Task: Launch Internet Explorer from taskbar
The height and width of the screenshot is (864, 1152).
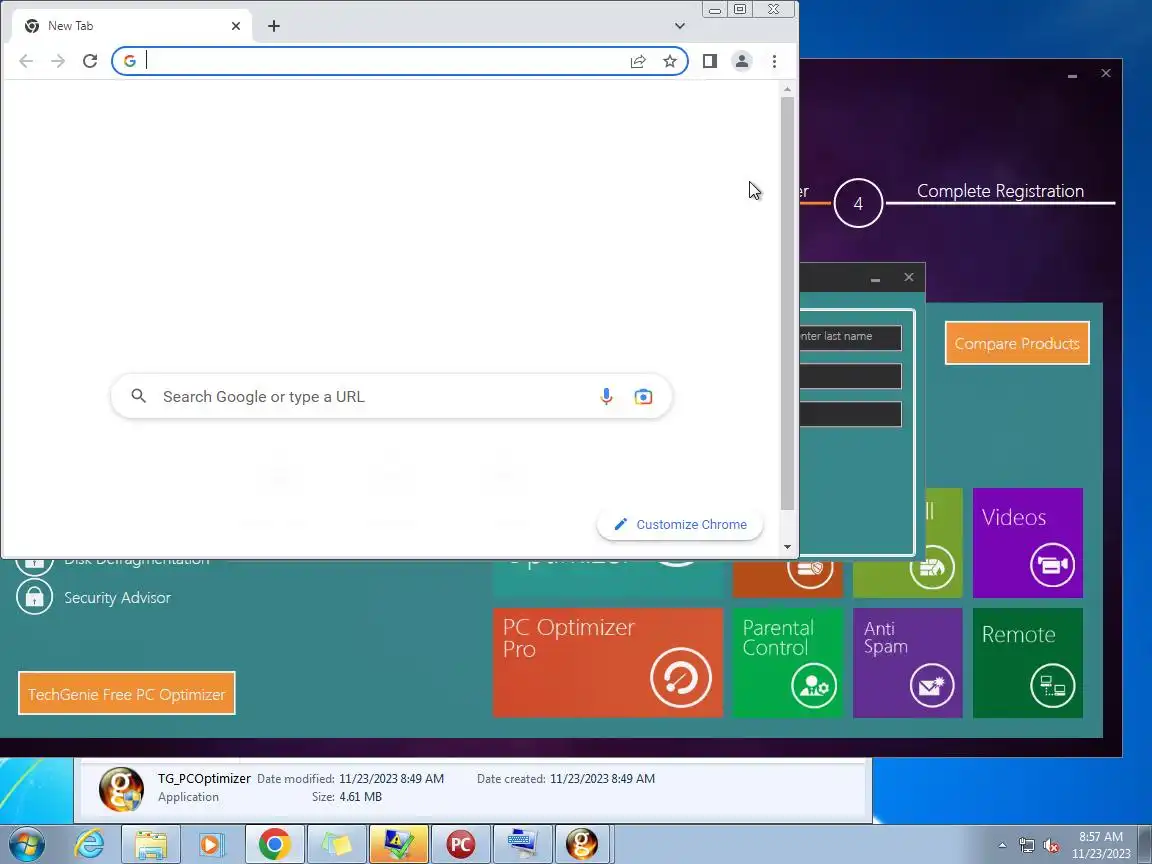Action: (90, 844)
